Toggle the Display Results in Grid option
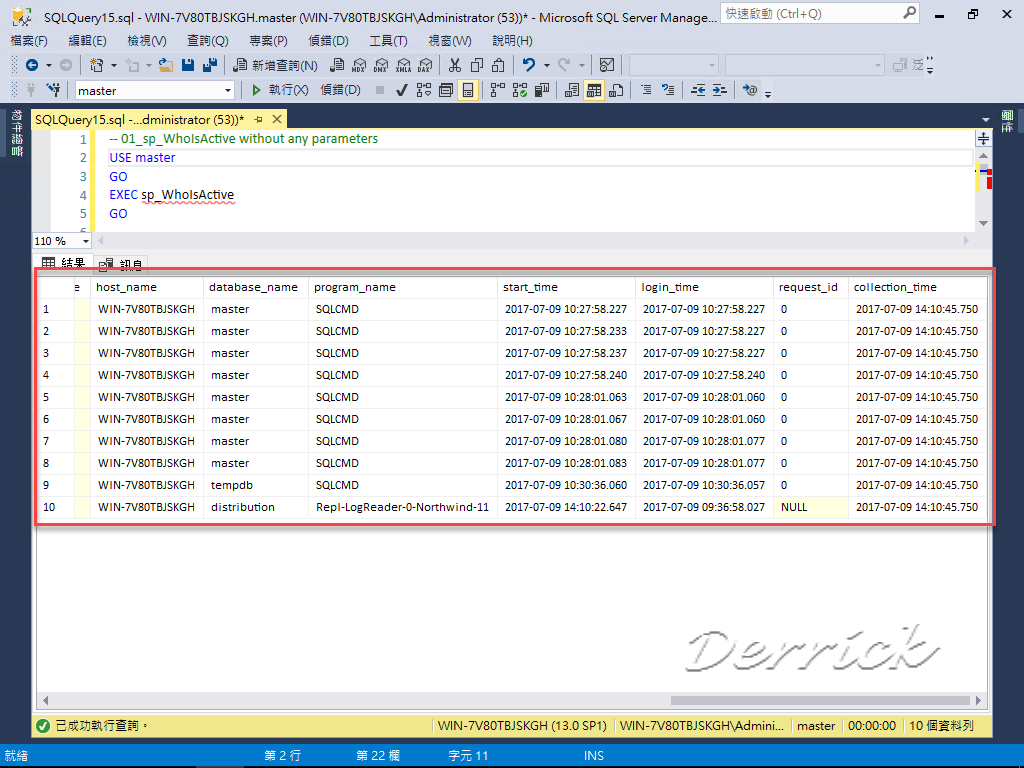Image resolution: width=1024 pixels, height=768 pixels. (594, 90)
